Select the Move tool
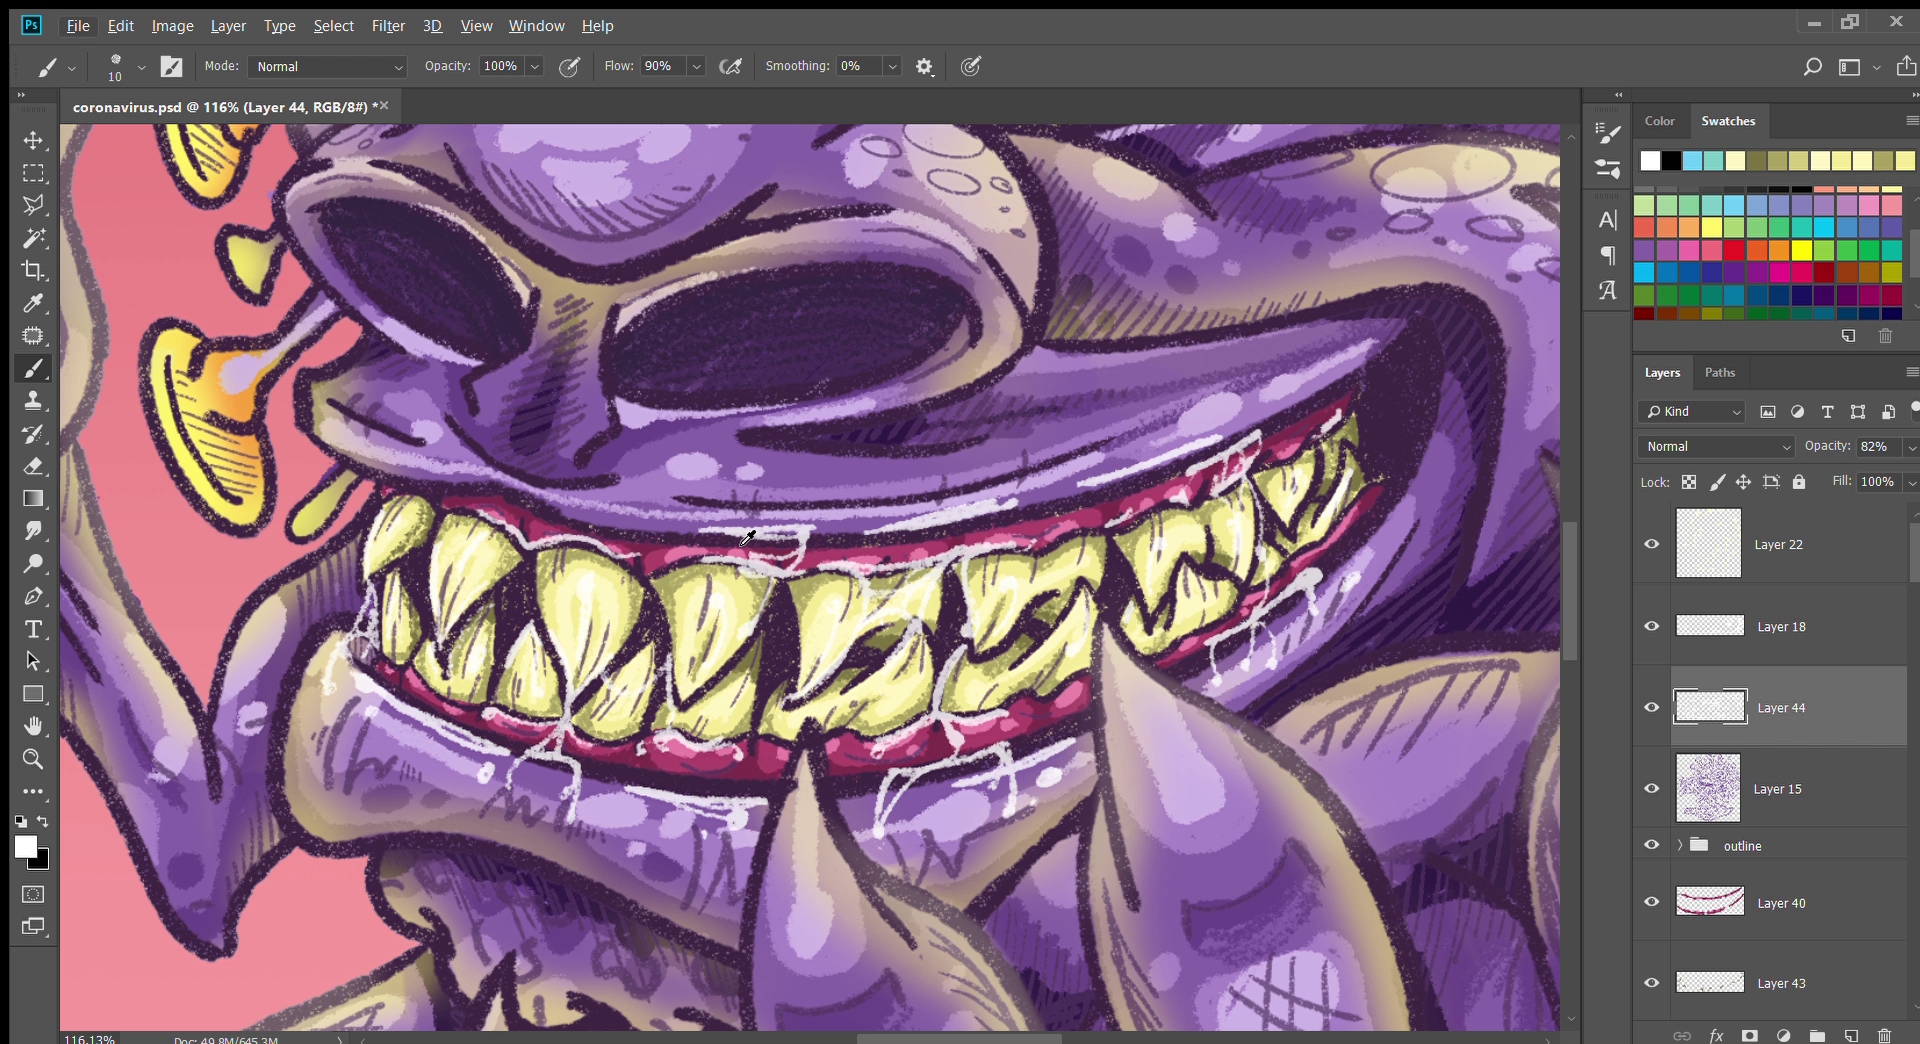Screen dimensions: 1920x1044 tap(33, 141)
